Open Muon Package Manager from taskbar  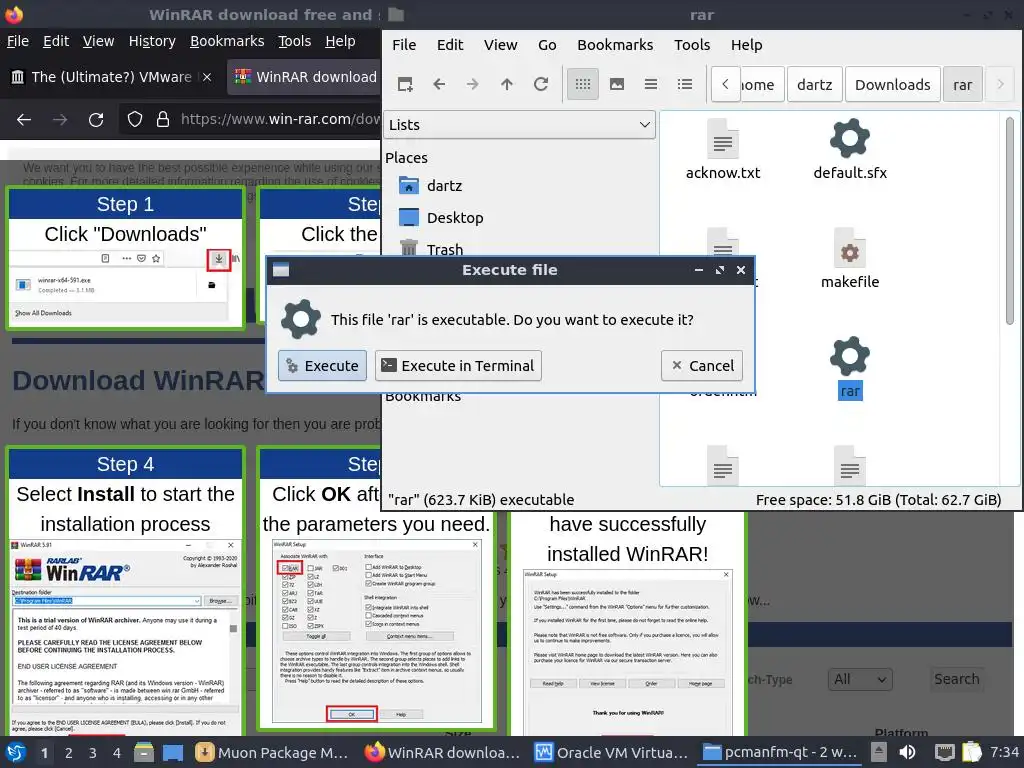point(273,753)
